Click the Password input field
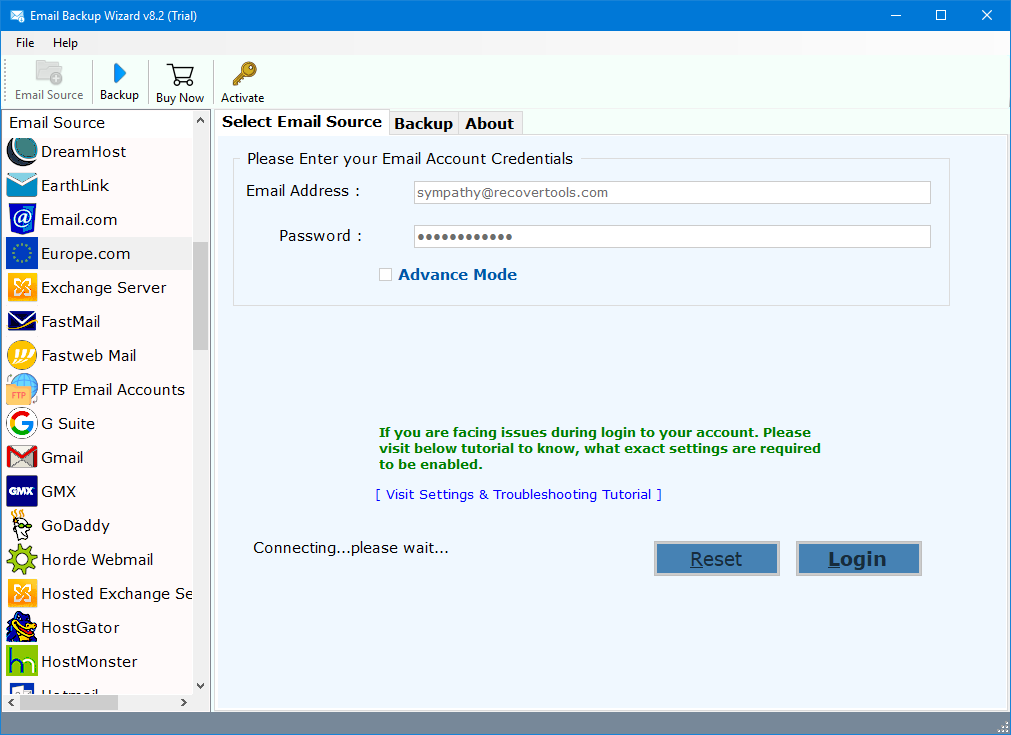Screen dimensions: 1011x735 pos(672,237)
